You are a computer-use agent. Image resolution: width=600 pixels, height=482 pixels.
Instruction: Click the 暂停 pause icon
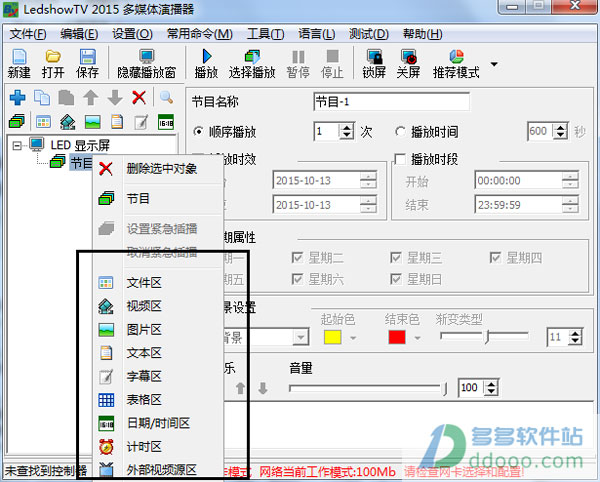[298, 64]
